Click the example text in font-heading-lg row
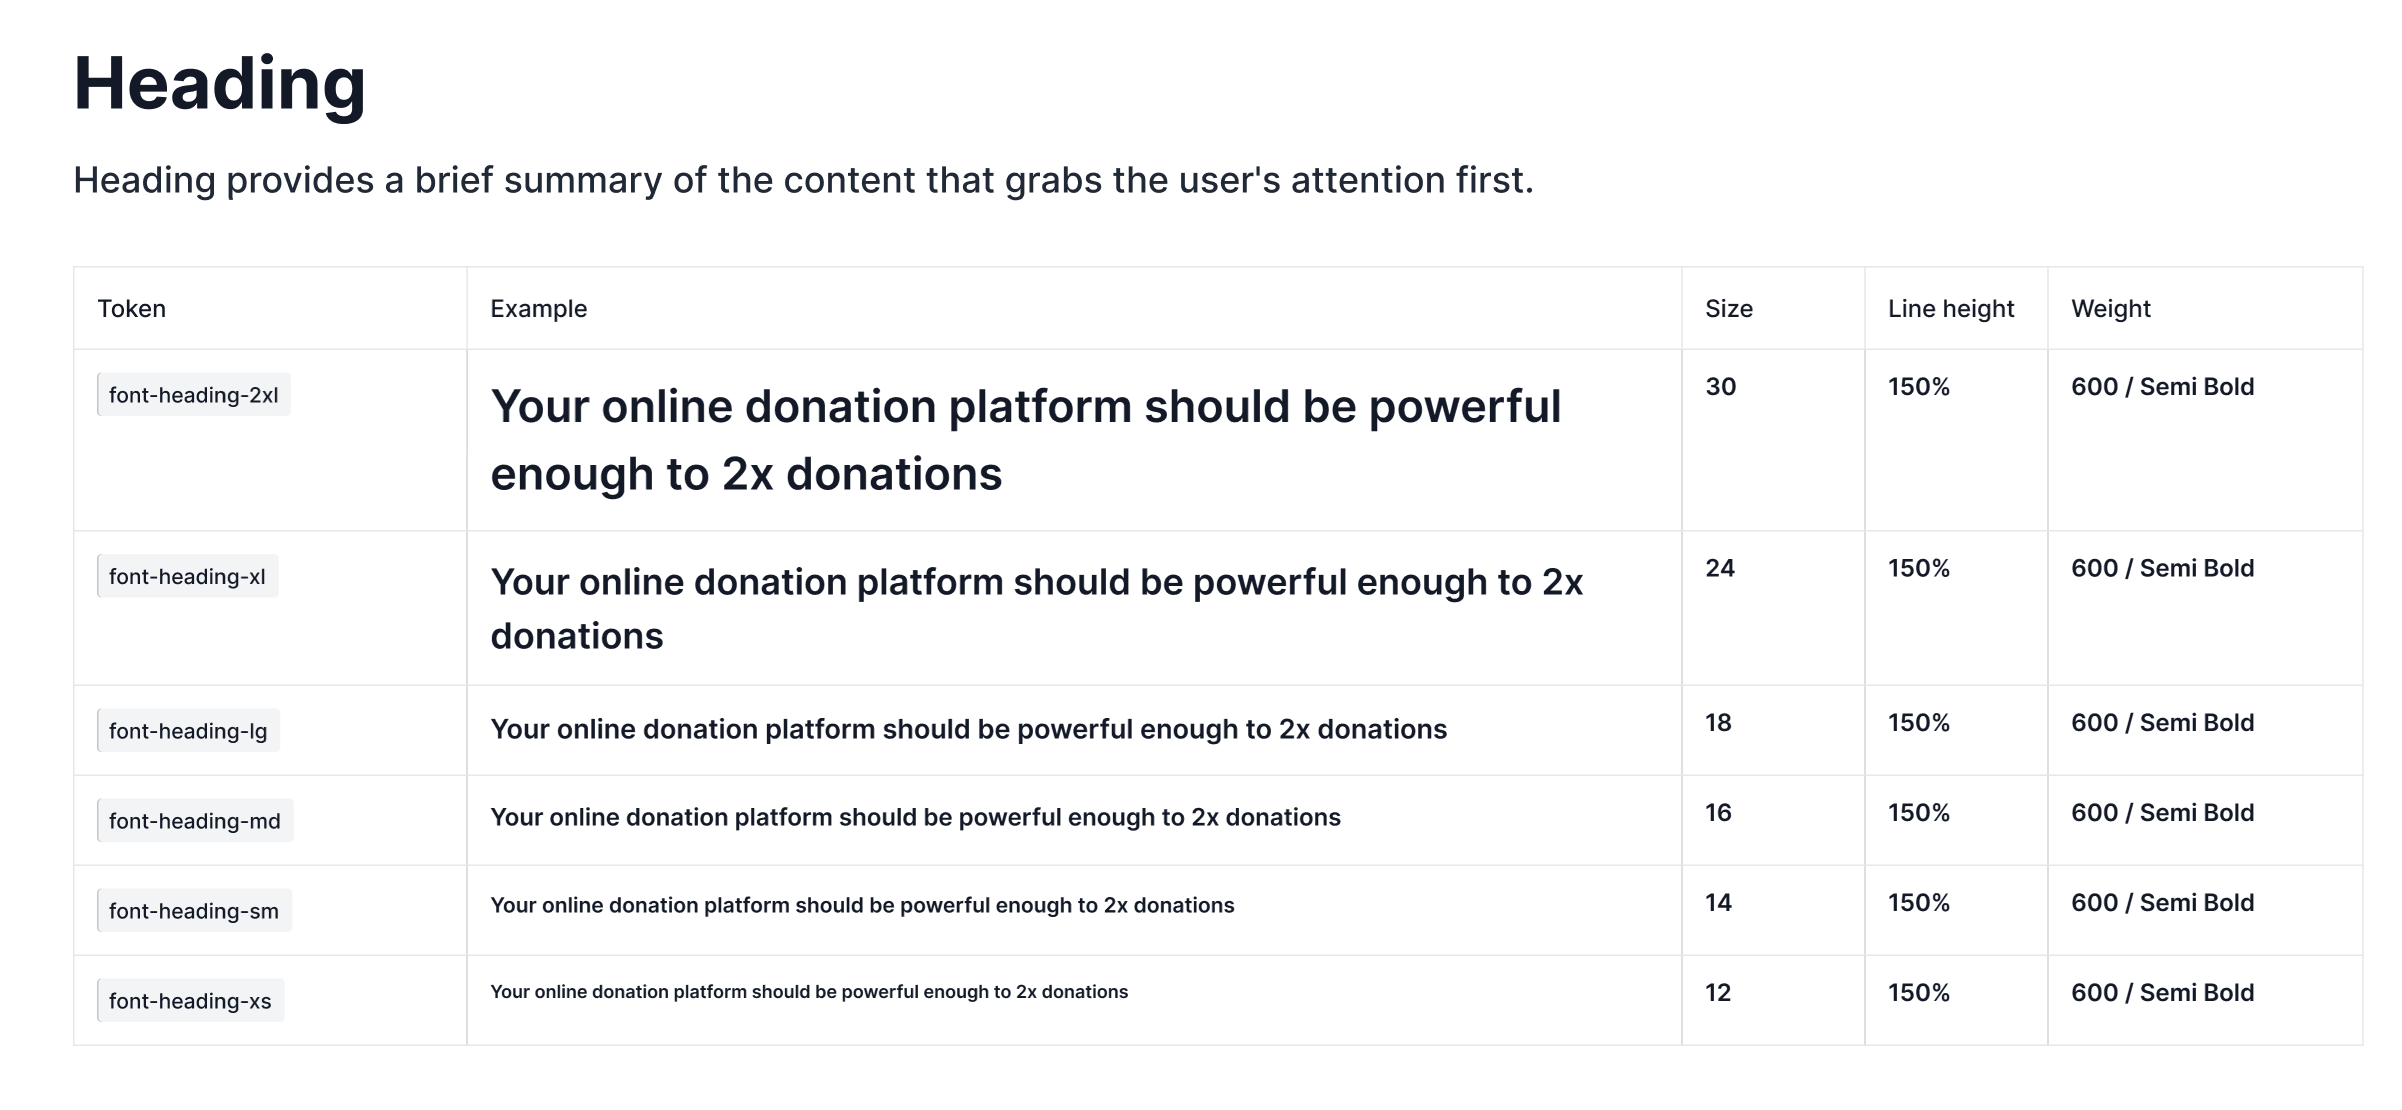Image resolution: width=2402 pixels, height=1110 pixels. [x=968, y=730]
